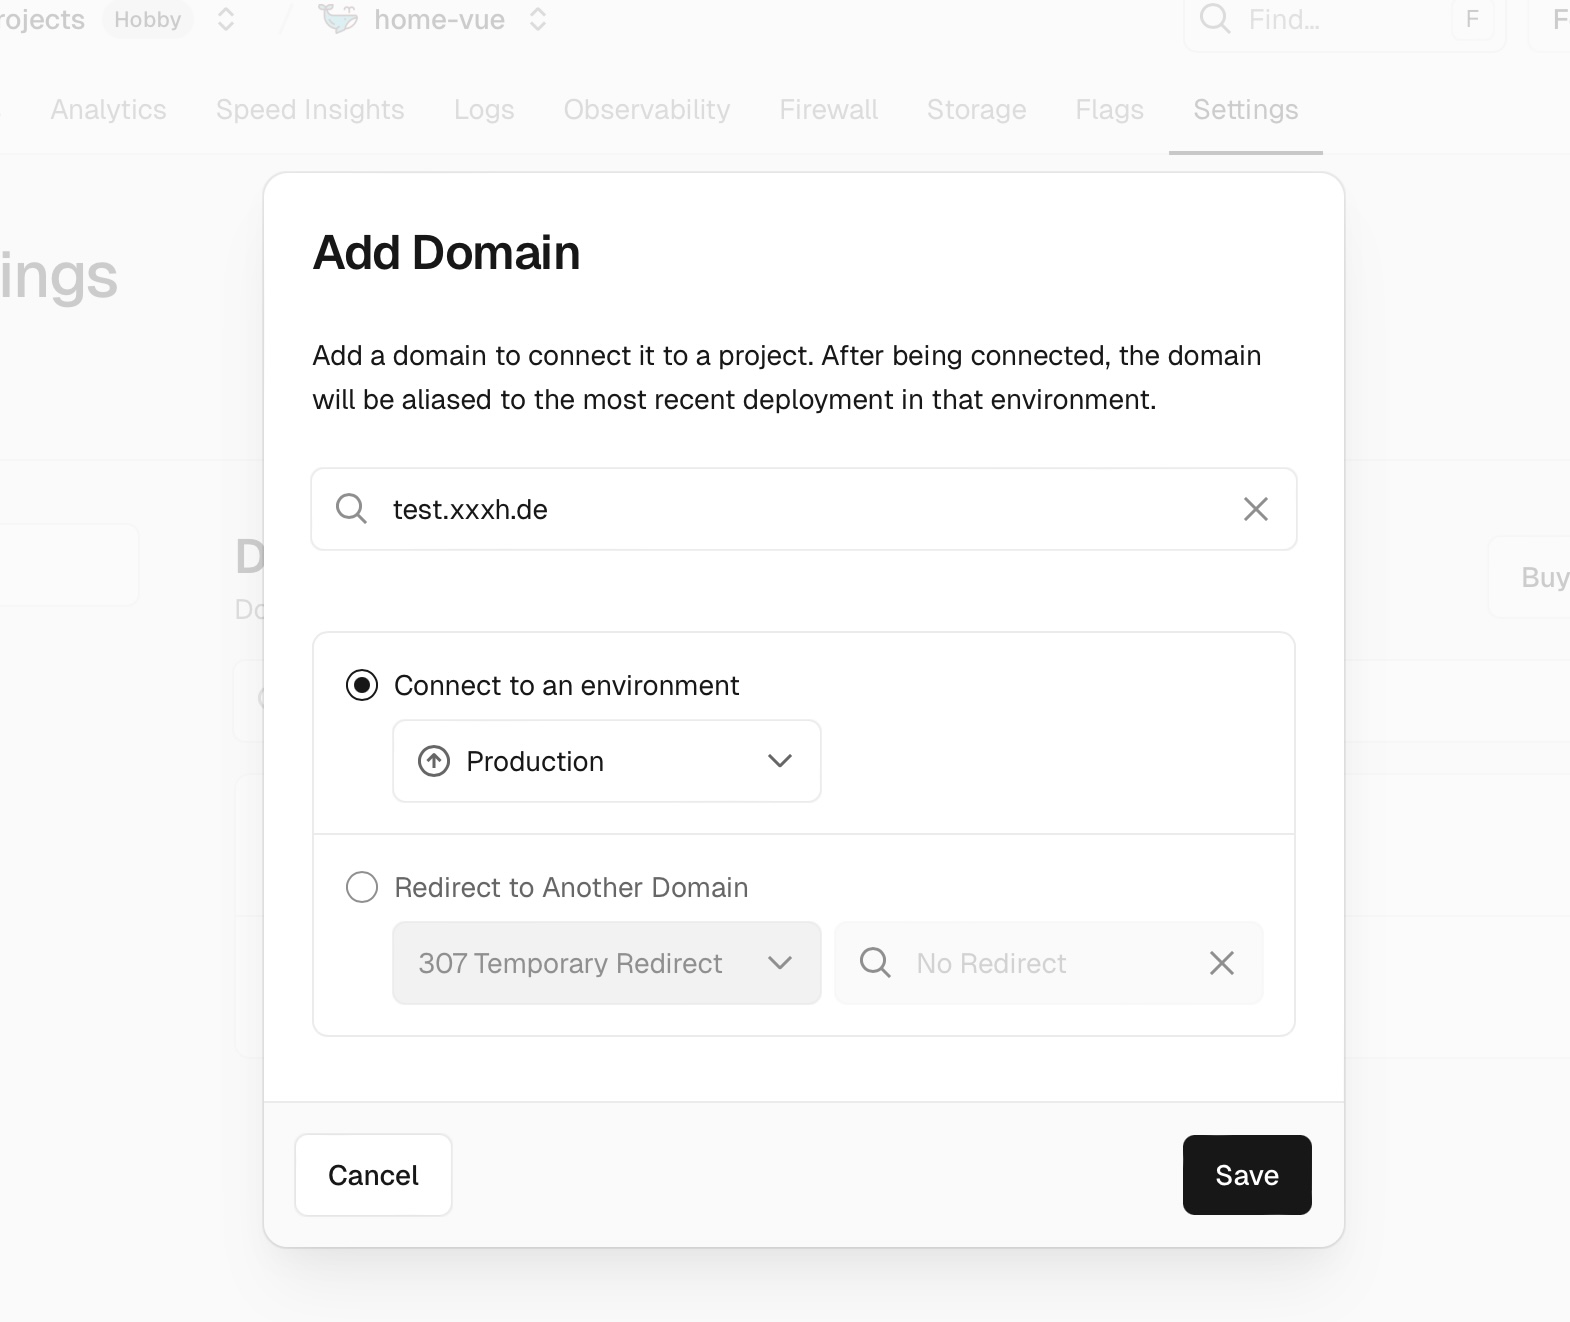Viewport: 1570px width, 1322px height.
Task: Open the Observability tab
Action: coord(647,109)
